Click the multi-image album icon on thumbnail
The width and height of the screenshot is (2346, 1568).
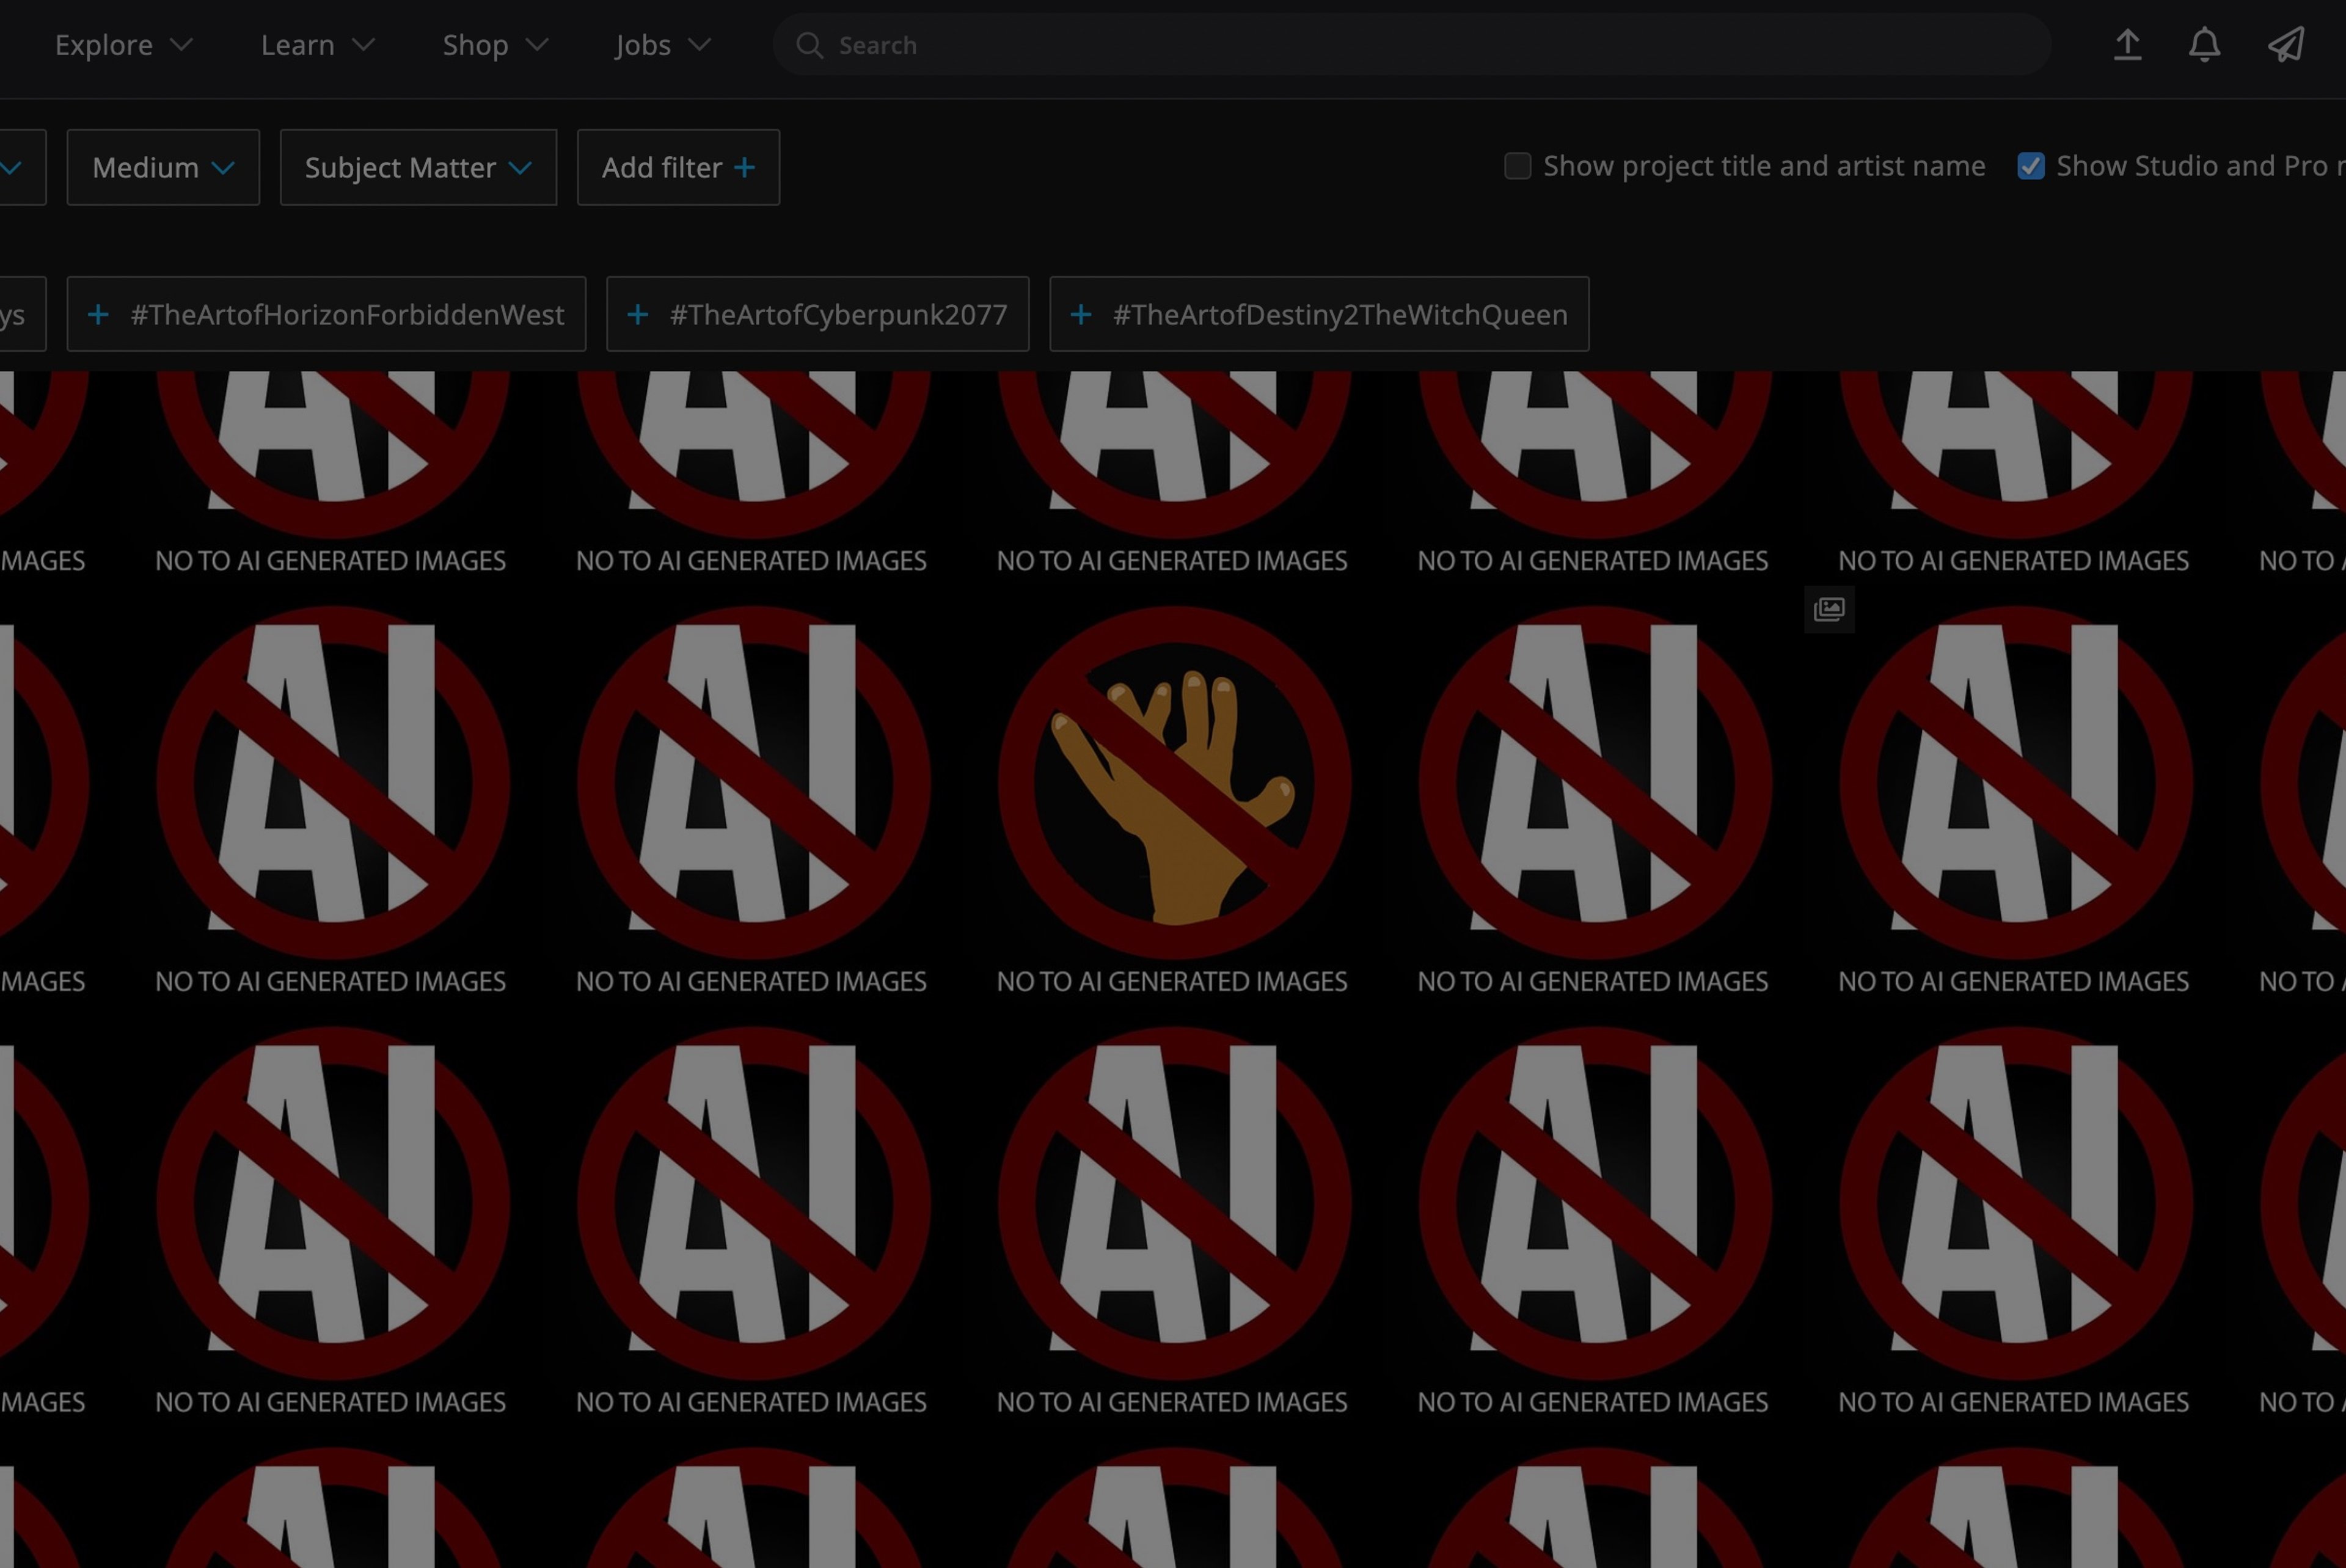click(x=1829, y=609)
